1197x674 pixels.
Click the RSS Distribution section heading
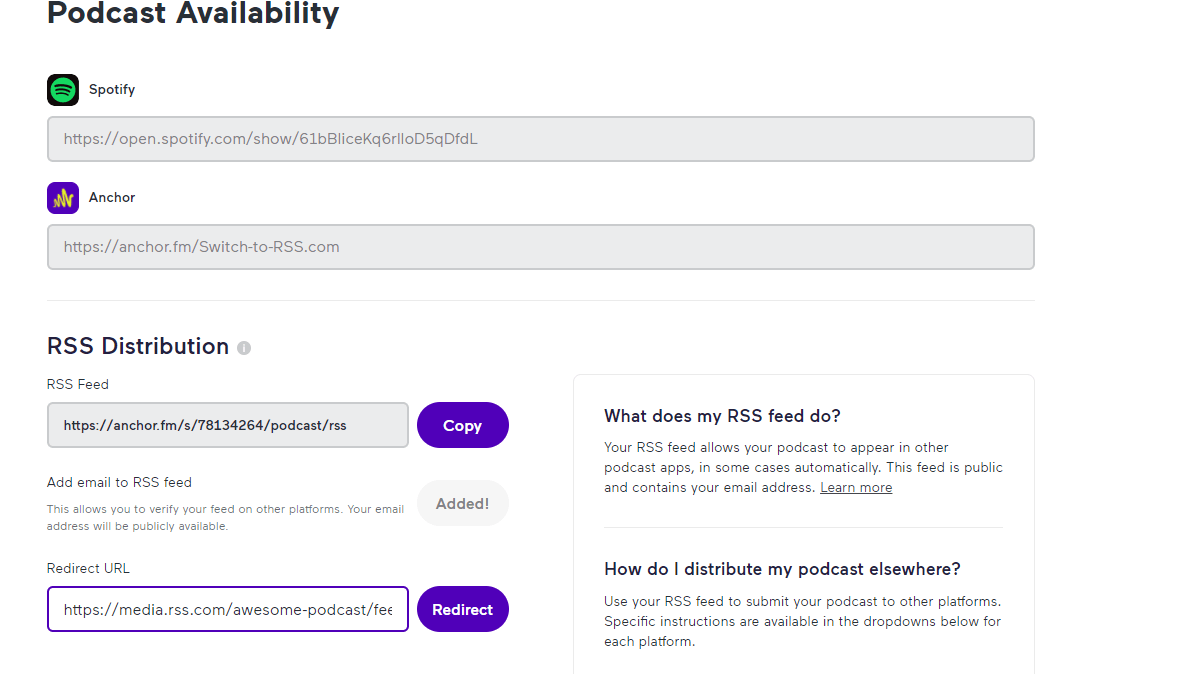[138, 346]
